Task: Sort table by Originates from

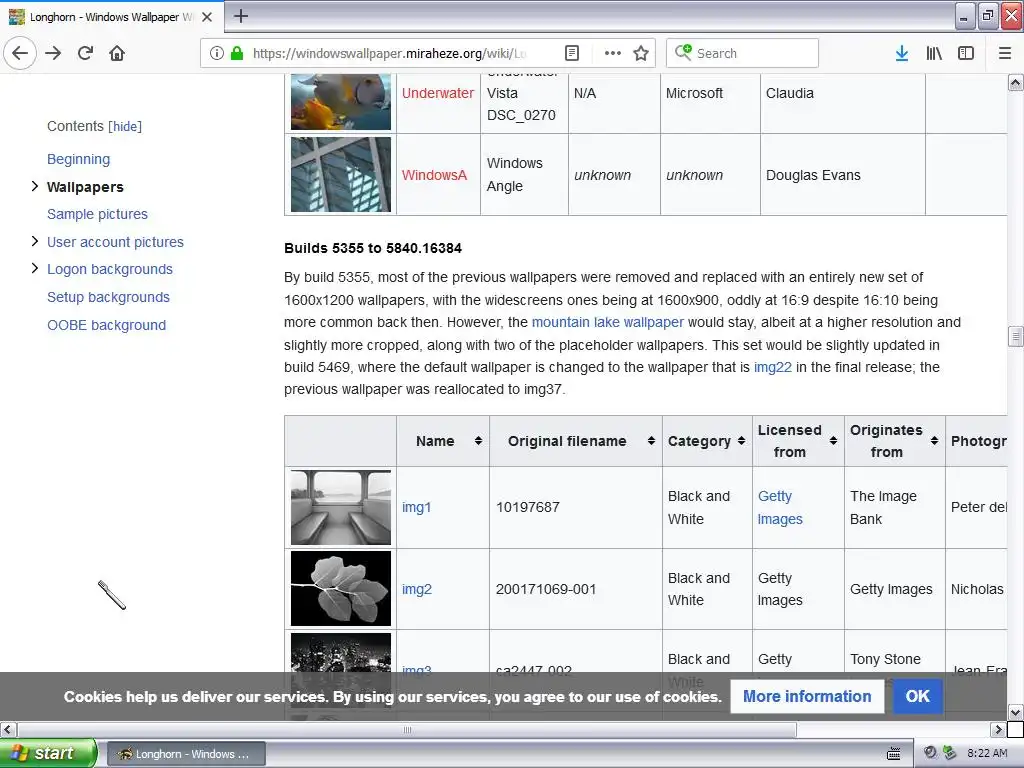Action: [895, 441]
